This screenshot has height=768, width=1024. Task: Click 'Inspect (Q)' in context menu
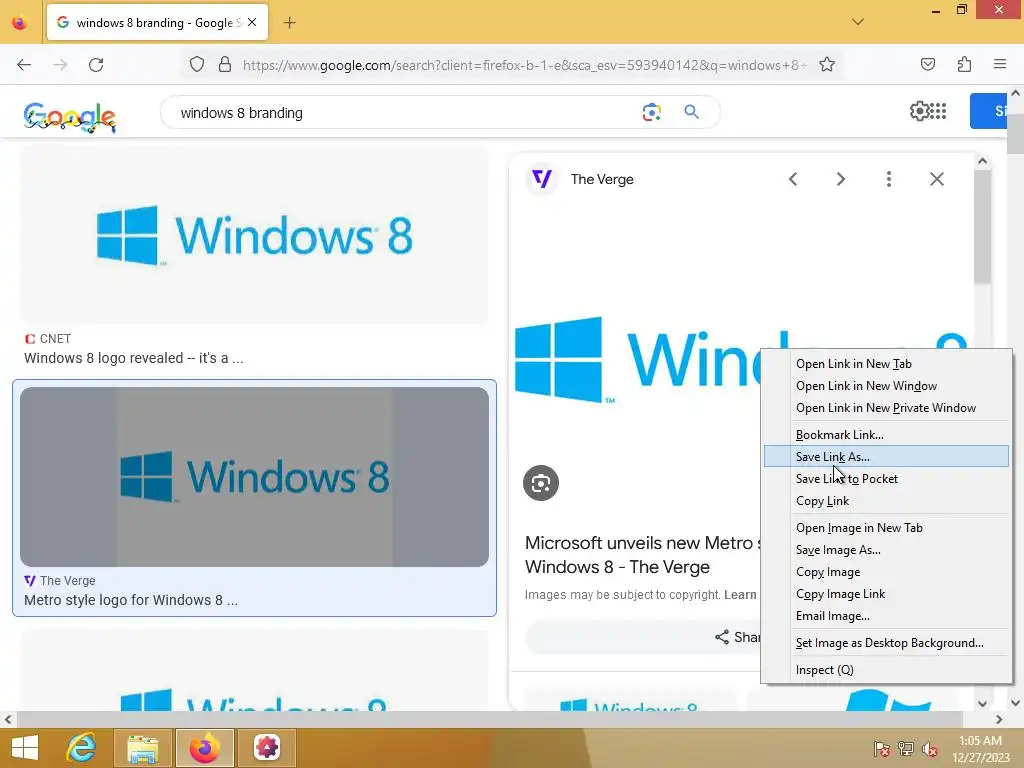(886, 670)
